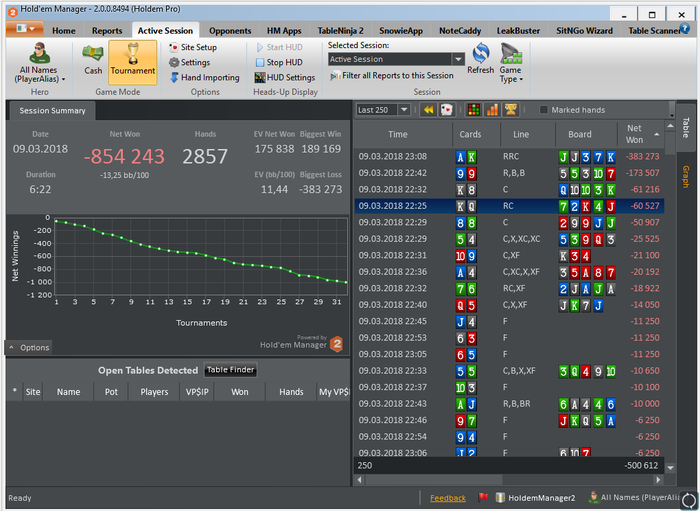Open the Last 250 hands dropdown
This screenshot has width=700, height=511.
pyautogui.click(x=404, y=110)
